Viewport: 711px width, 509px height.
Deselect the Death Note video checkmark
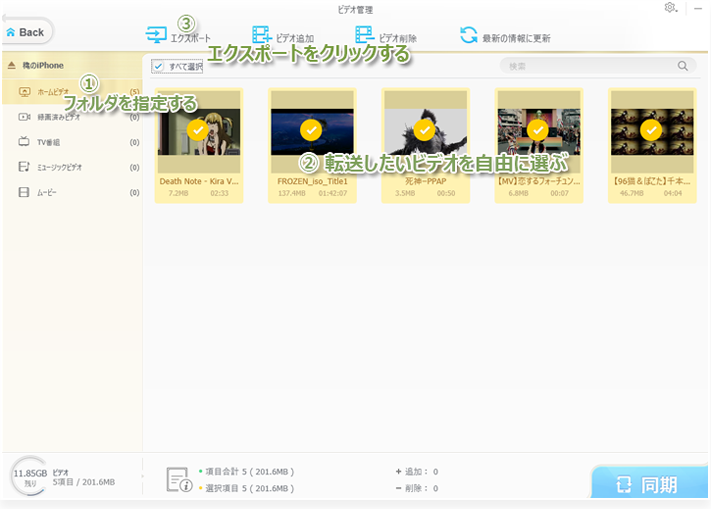click(198, 131)
